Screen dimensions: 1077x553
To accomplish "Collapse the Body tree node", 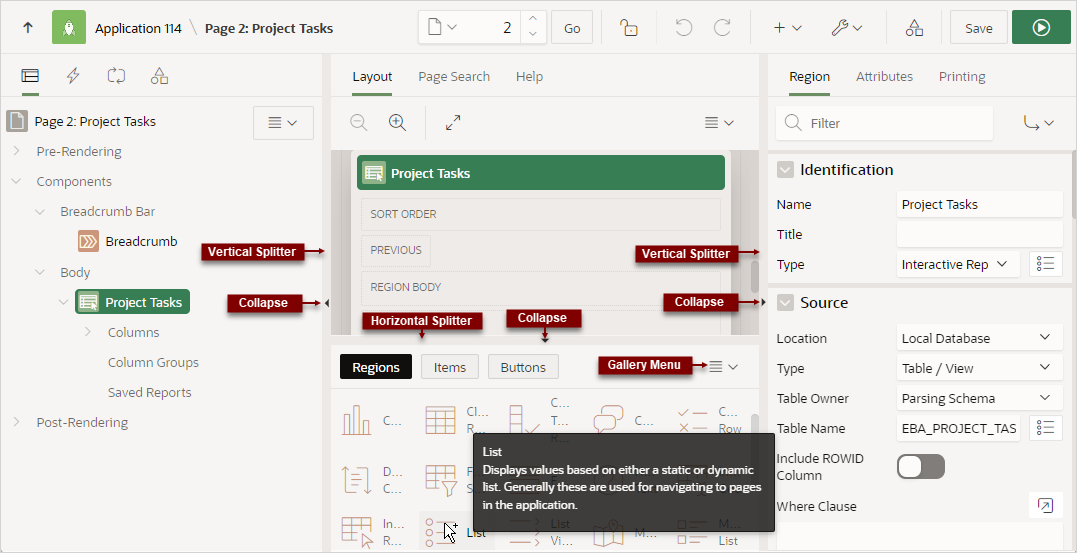I will pos(40,272).
